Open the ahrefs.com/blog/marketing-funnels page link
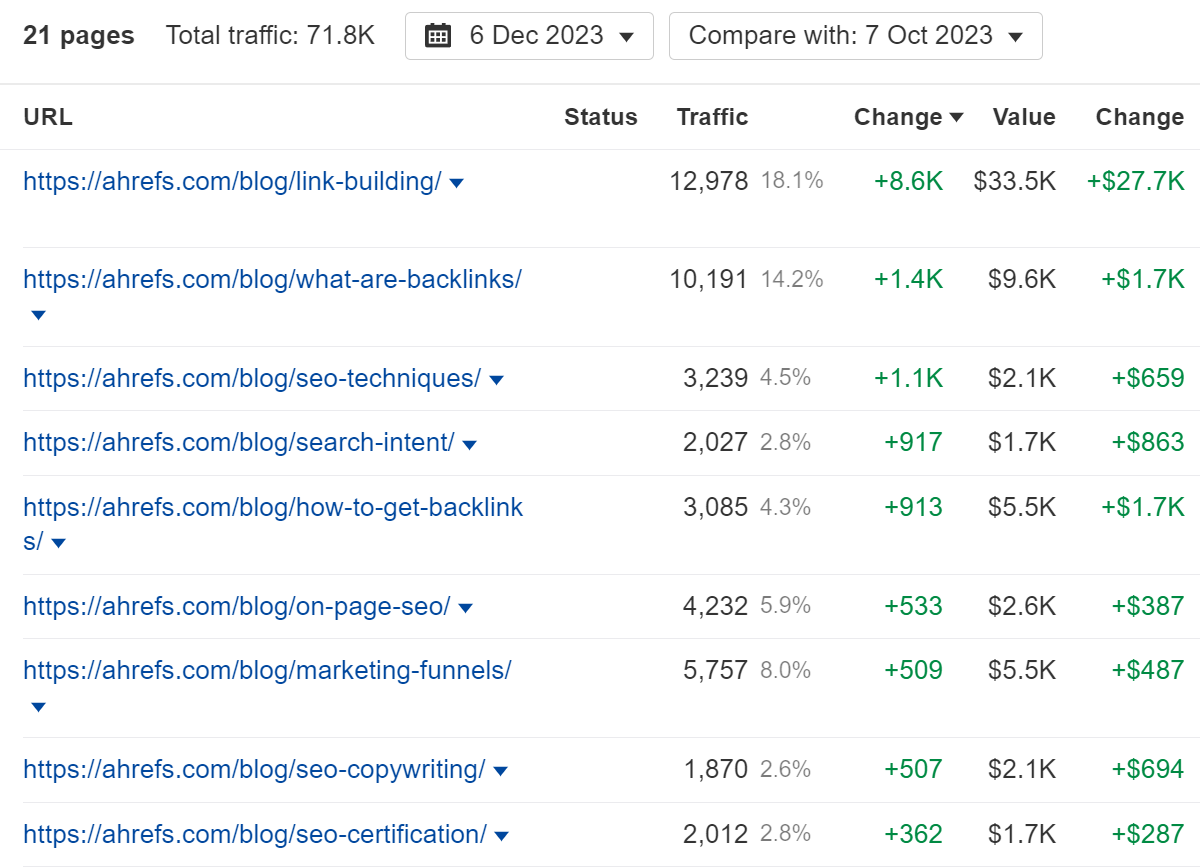Image resolution: width=1200 pixels, height=867 pixels. point(266,671)
